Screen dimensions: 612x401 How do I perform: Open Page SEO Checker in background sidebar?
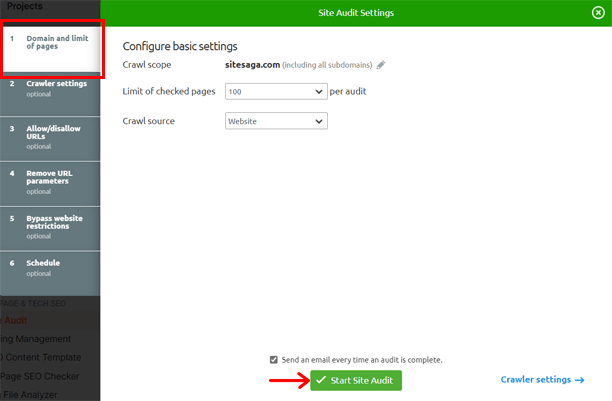point(39,376)
